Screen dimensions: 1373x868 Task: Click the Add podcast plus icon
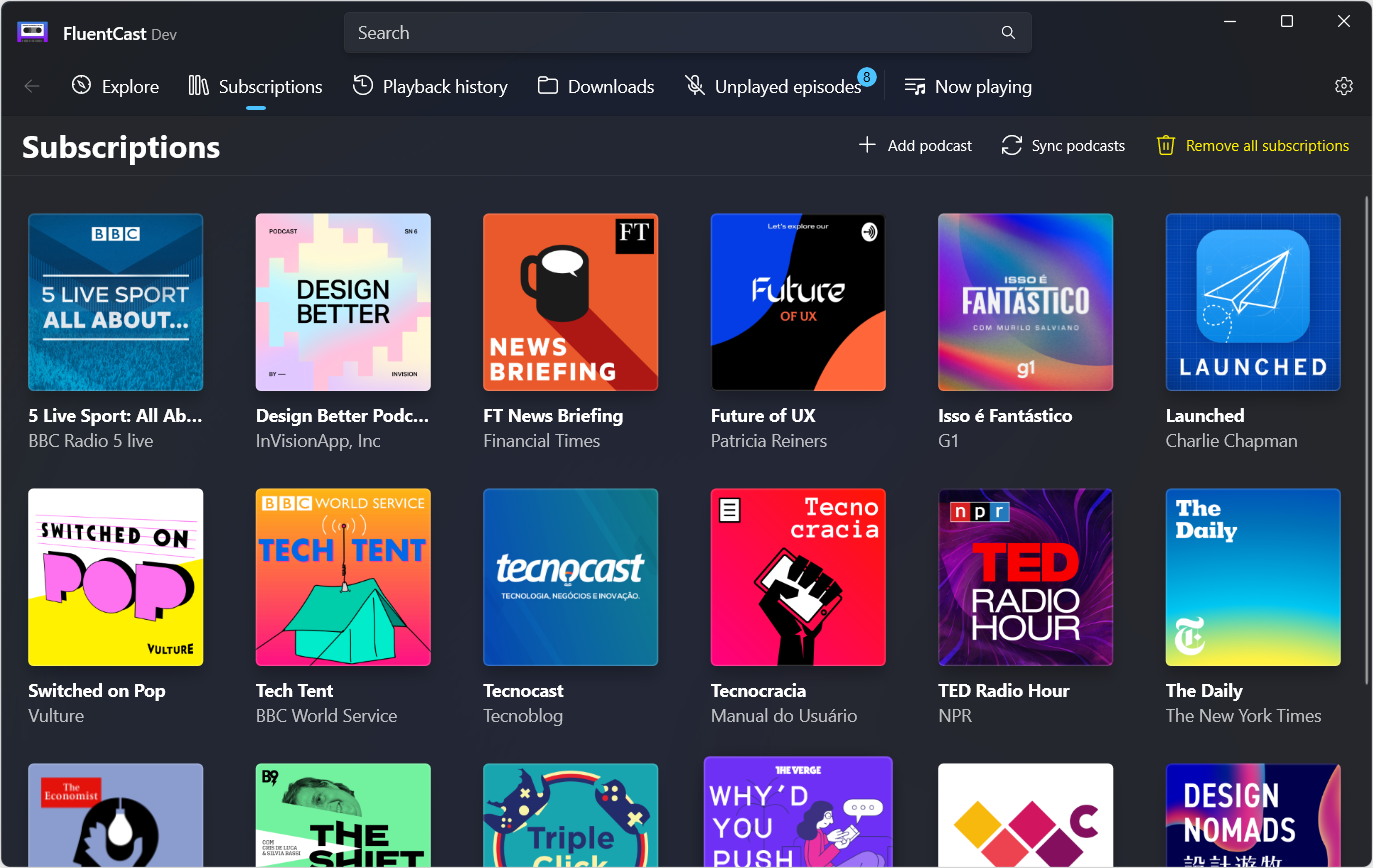pyautogui.click(x=866, y=145)
